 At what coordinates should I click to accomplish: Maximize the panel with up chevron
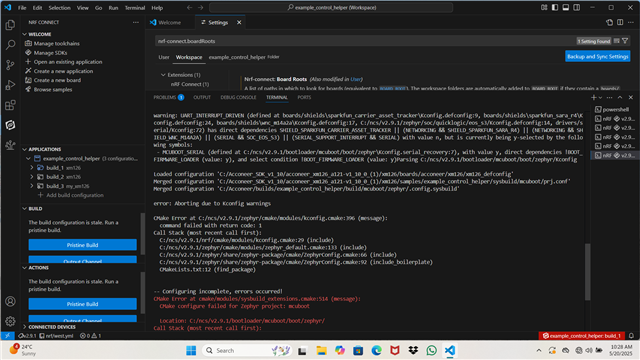(620, 97)
